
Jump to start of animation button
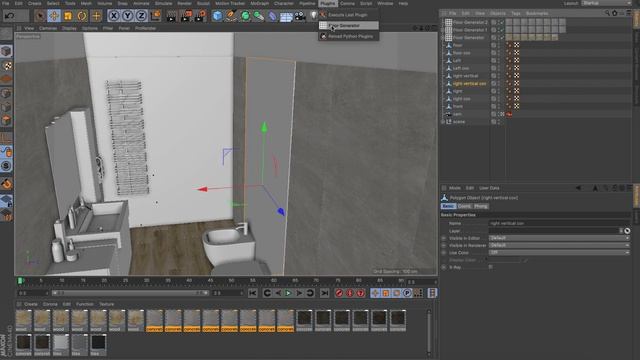253,293
